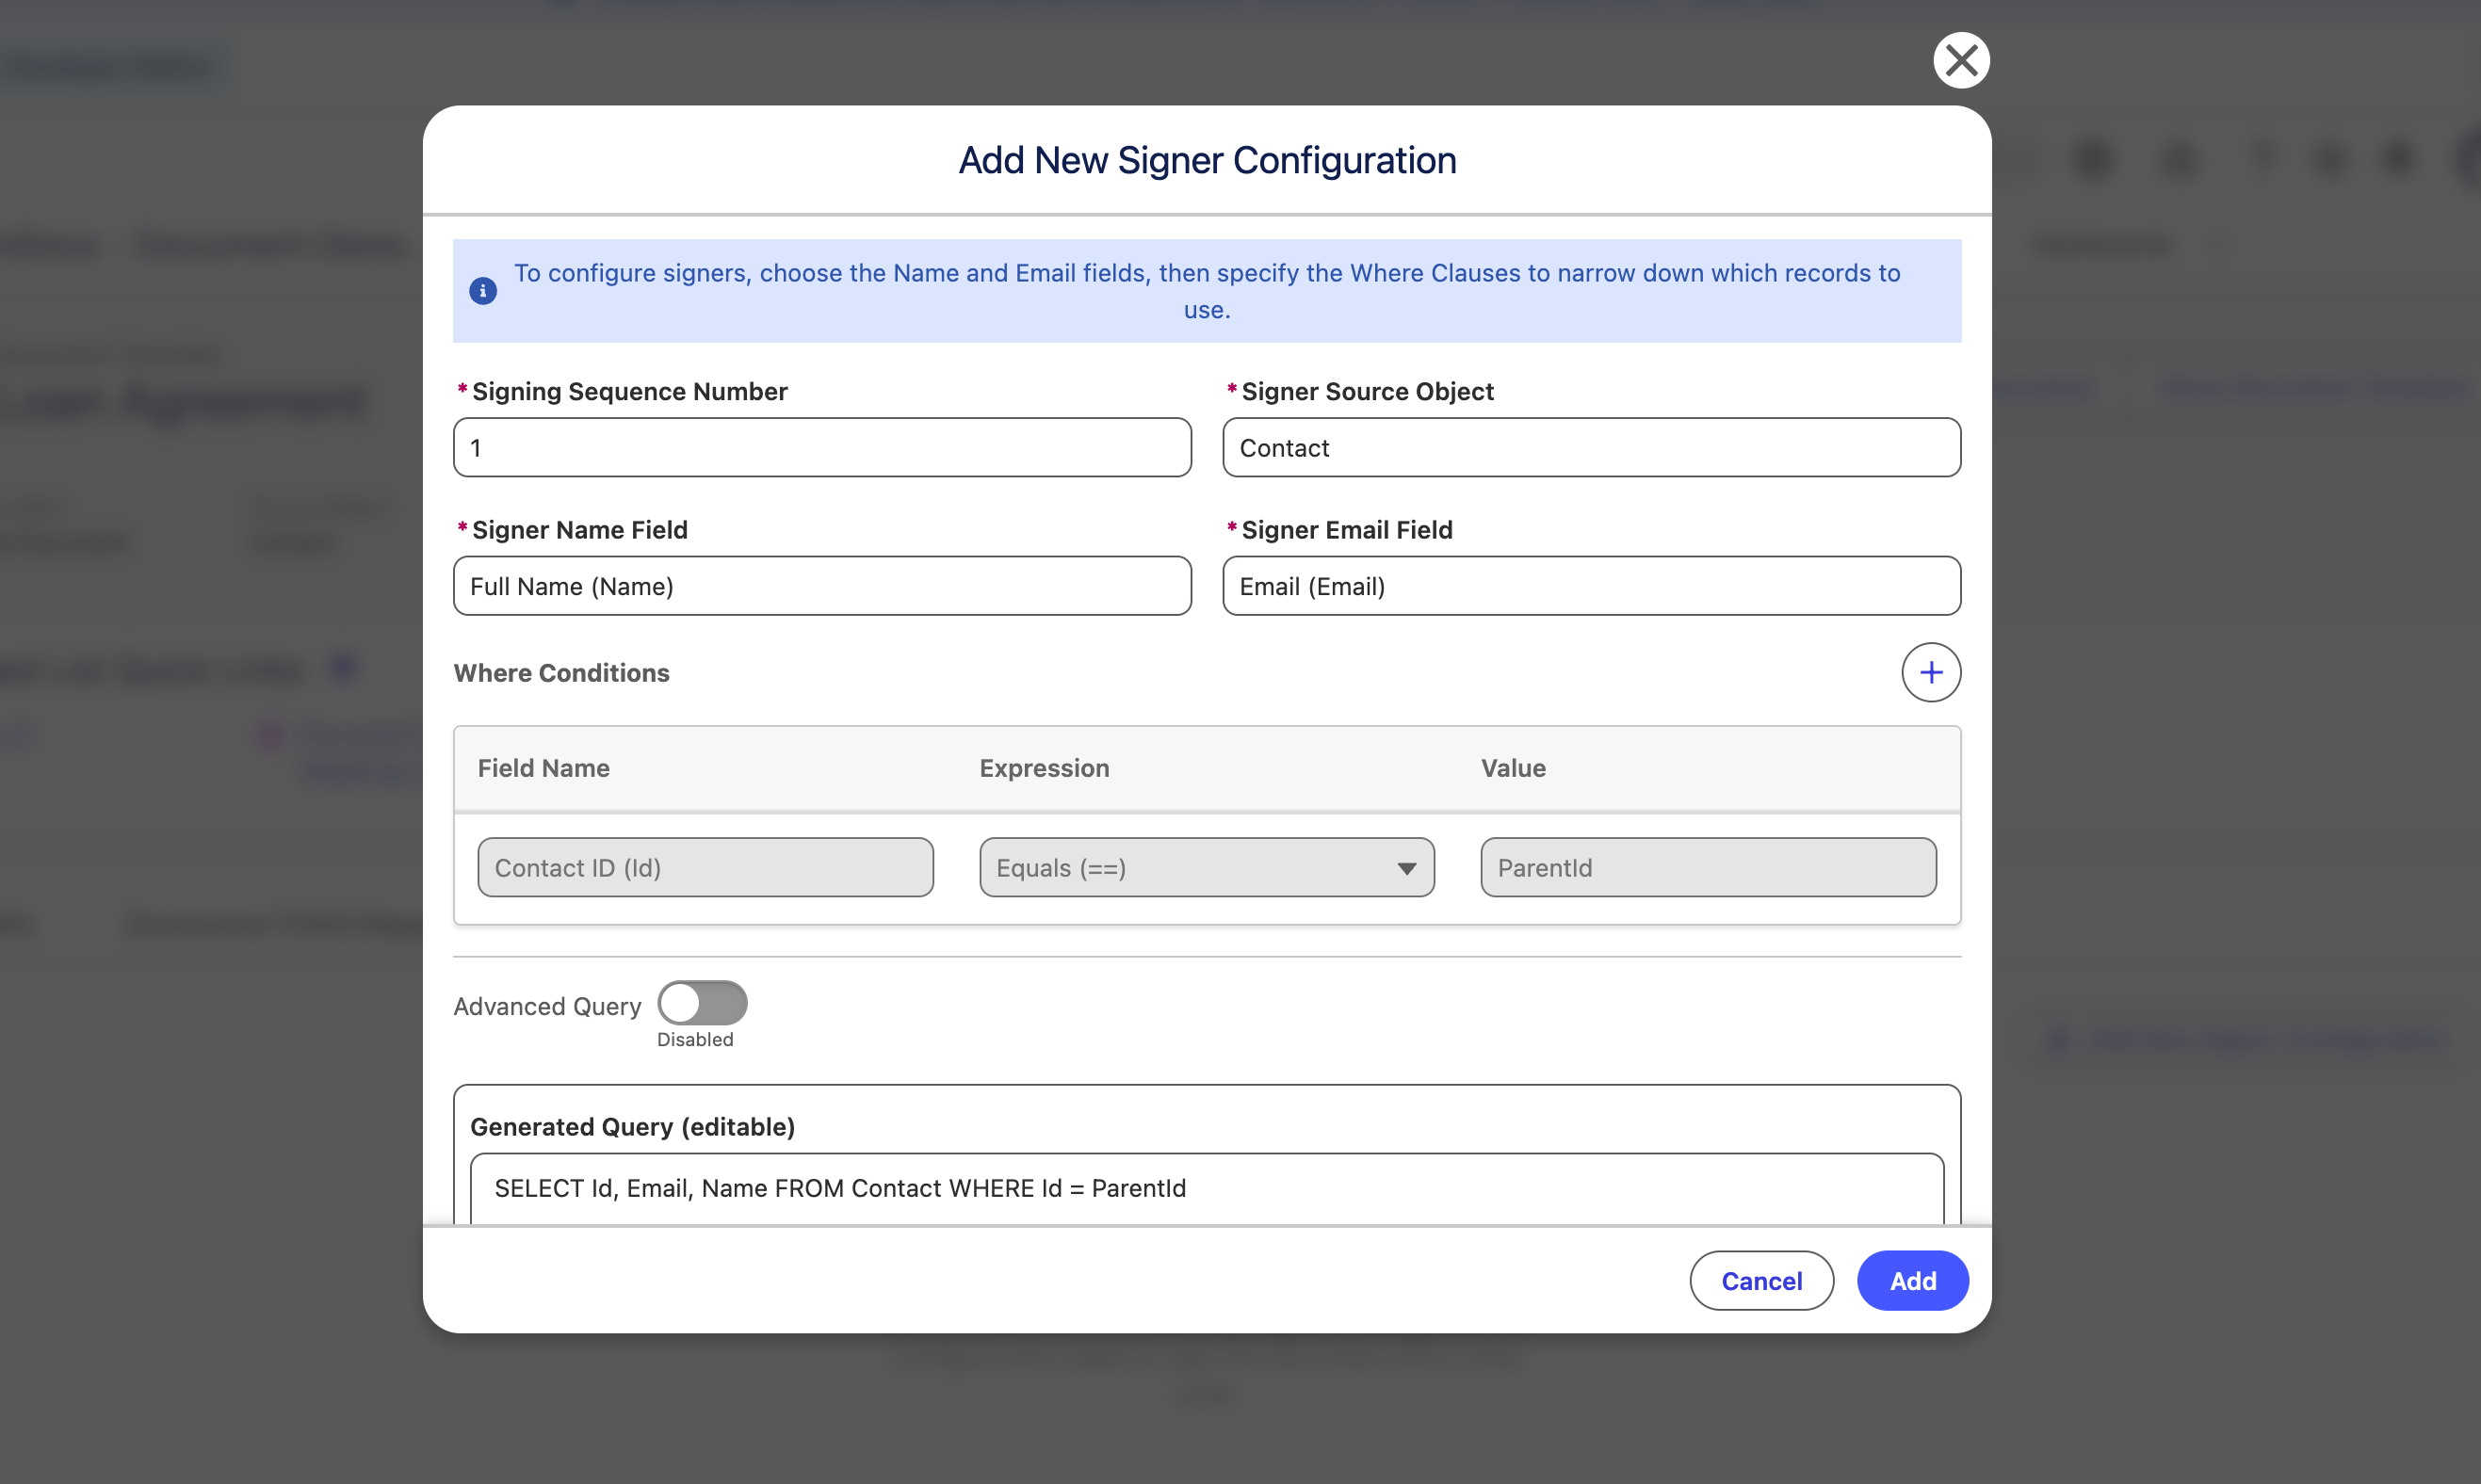Screen dimensions: 2481x1484
Task: Enable the Advanced Query toggle
Action: pyautogui.click(x=702, y=1002)
